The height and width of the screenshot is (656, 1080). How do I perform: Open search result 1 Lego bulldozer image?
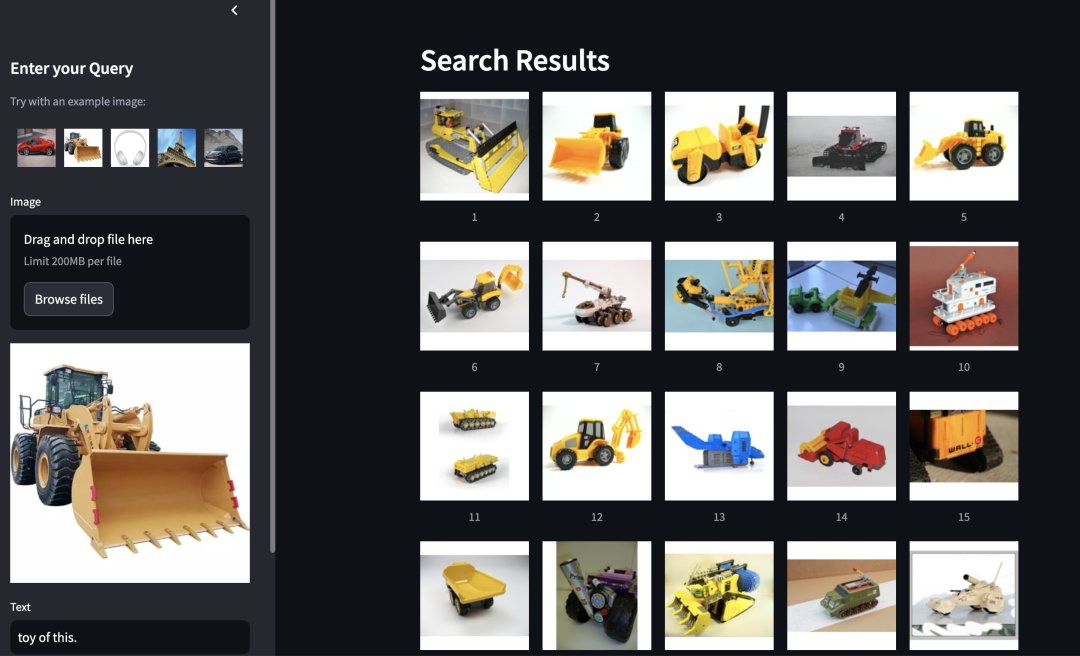click(475, 146)
